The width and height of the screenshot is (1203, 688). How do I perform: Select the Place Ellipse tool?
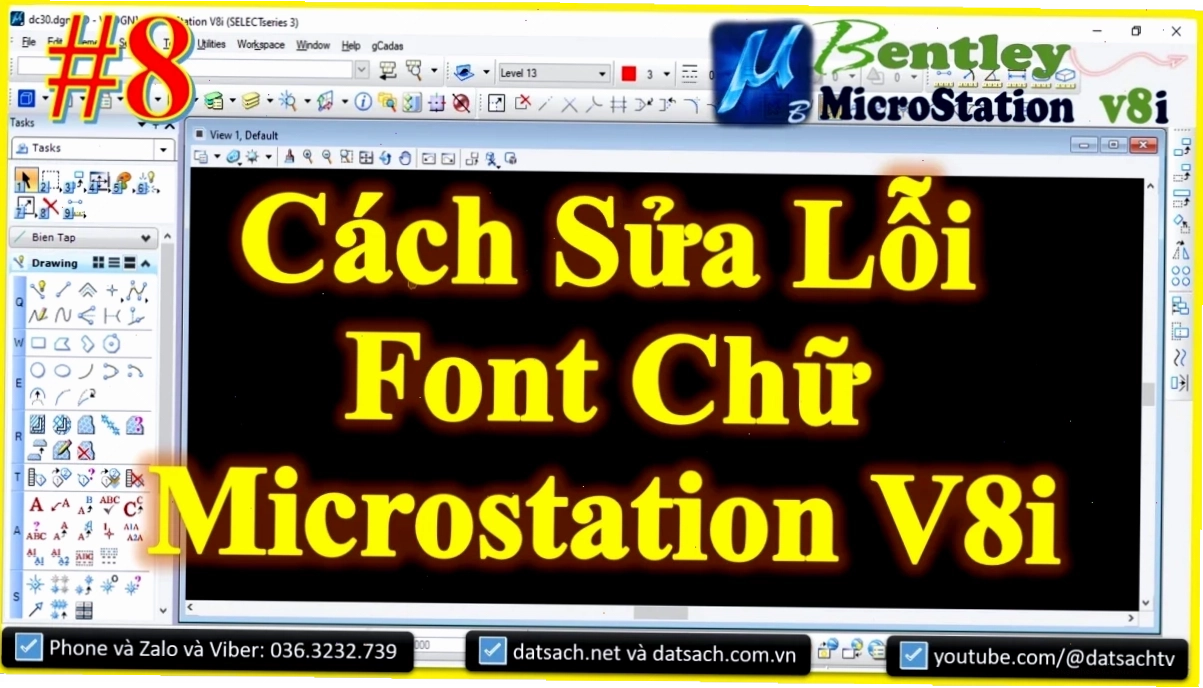[63, 370]
